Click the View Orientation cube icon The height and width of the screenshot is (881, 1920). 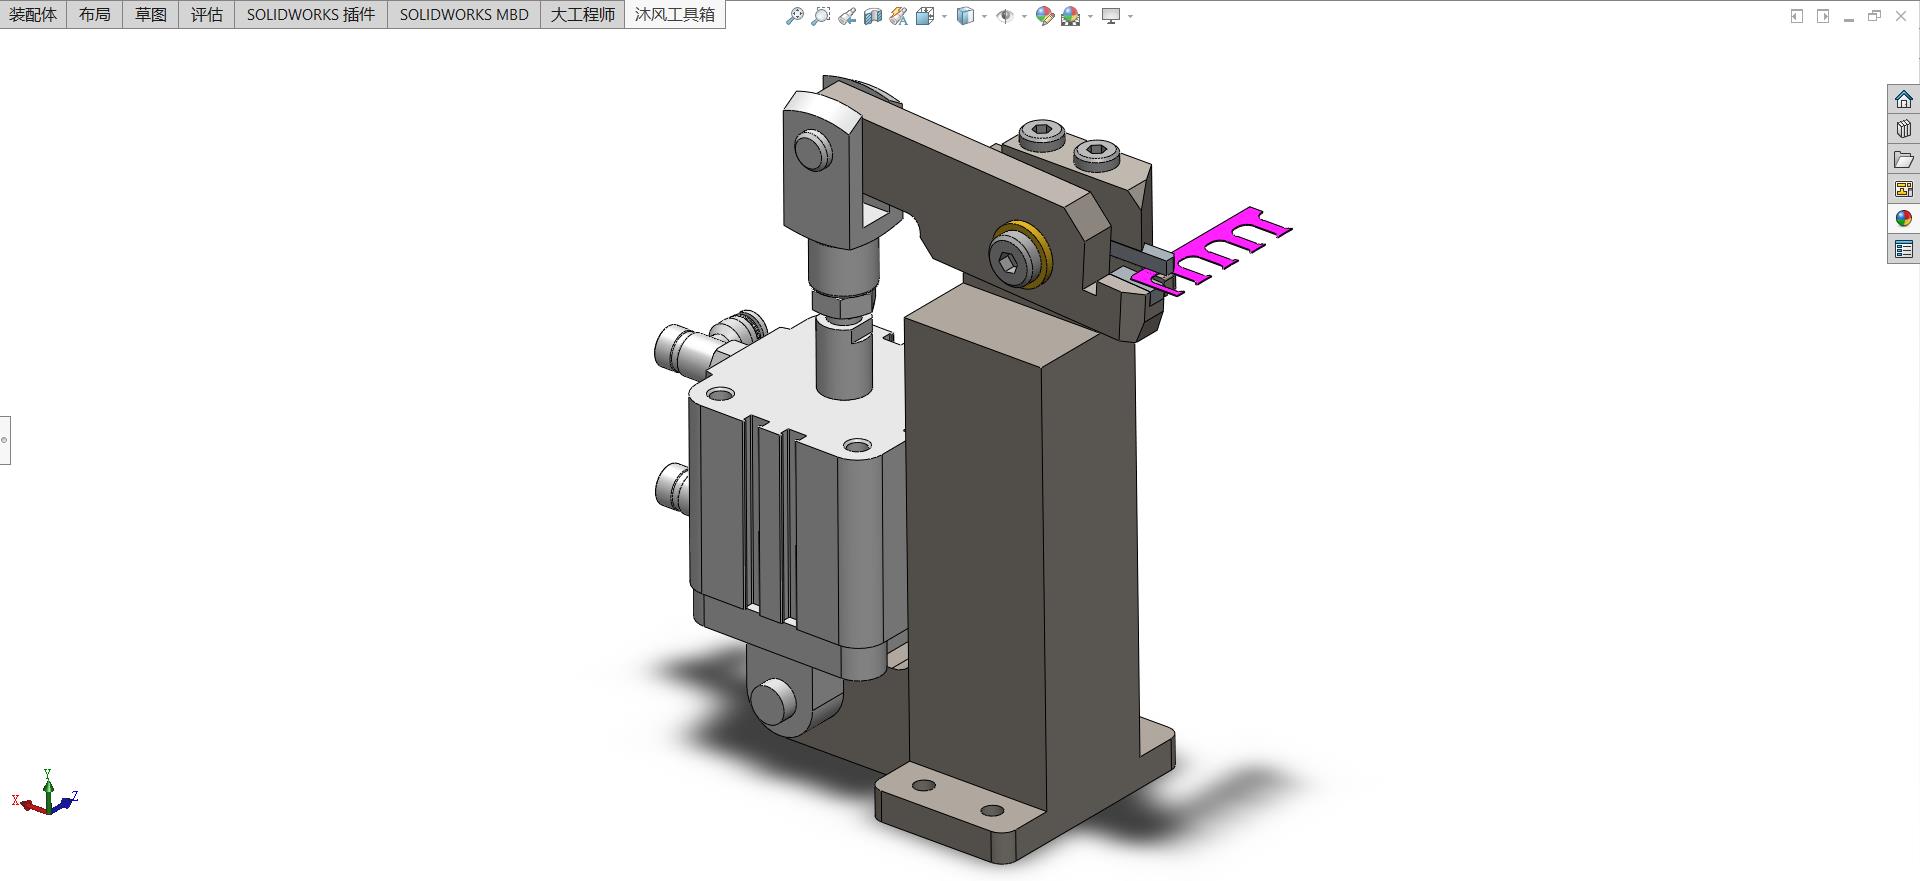click(925, 16)
